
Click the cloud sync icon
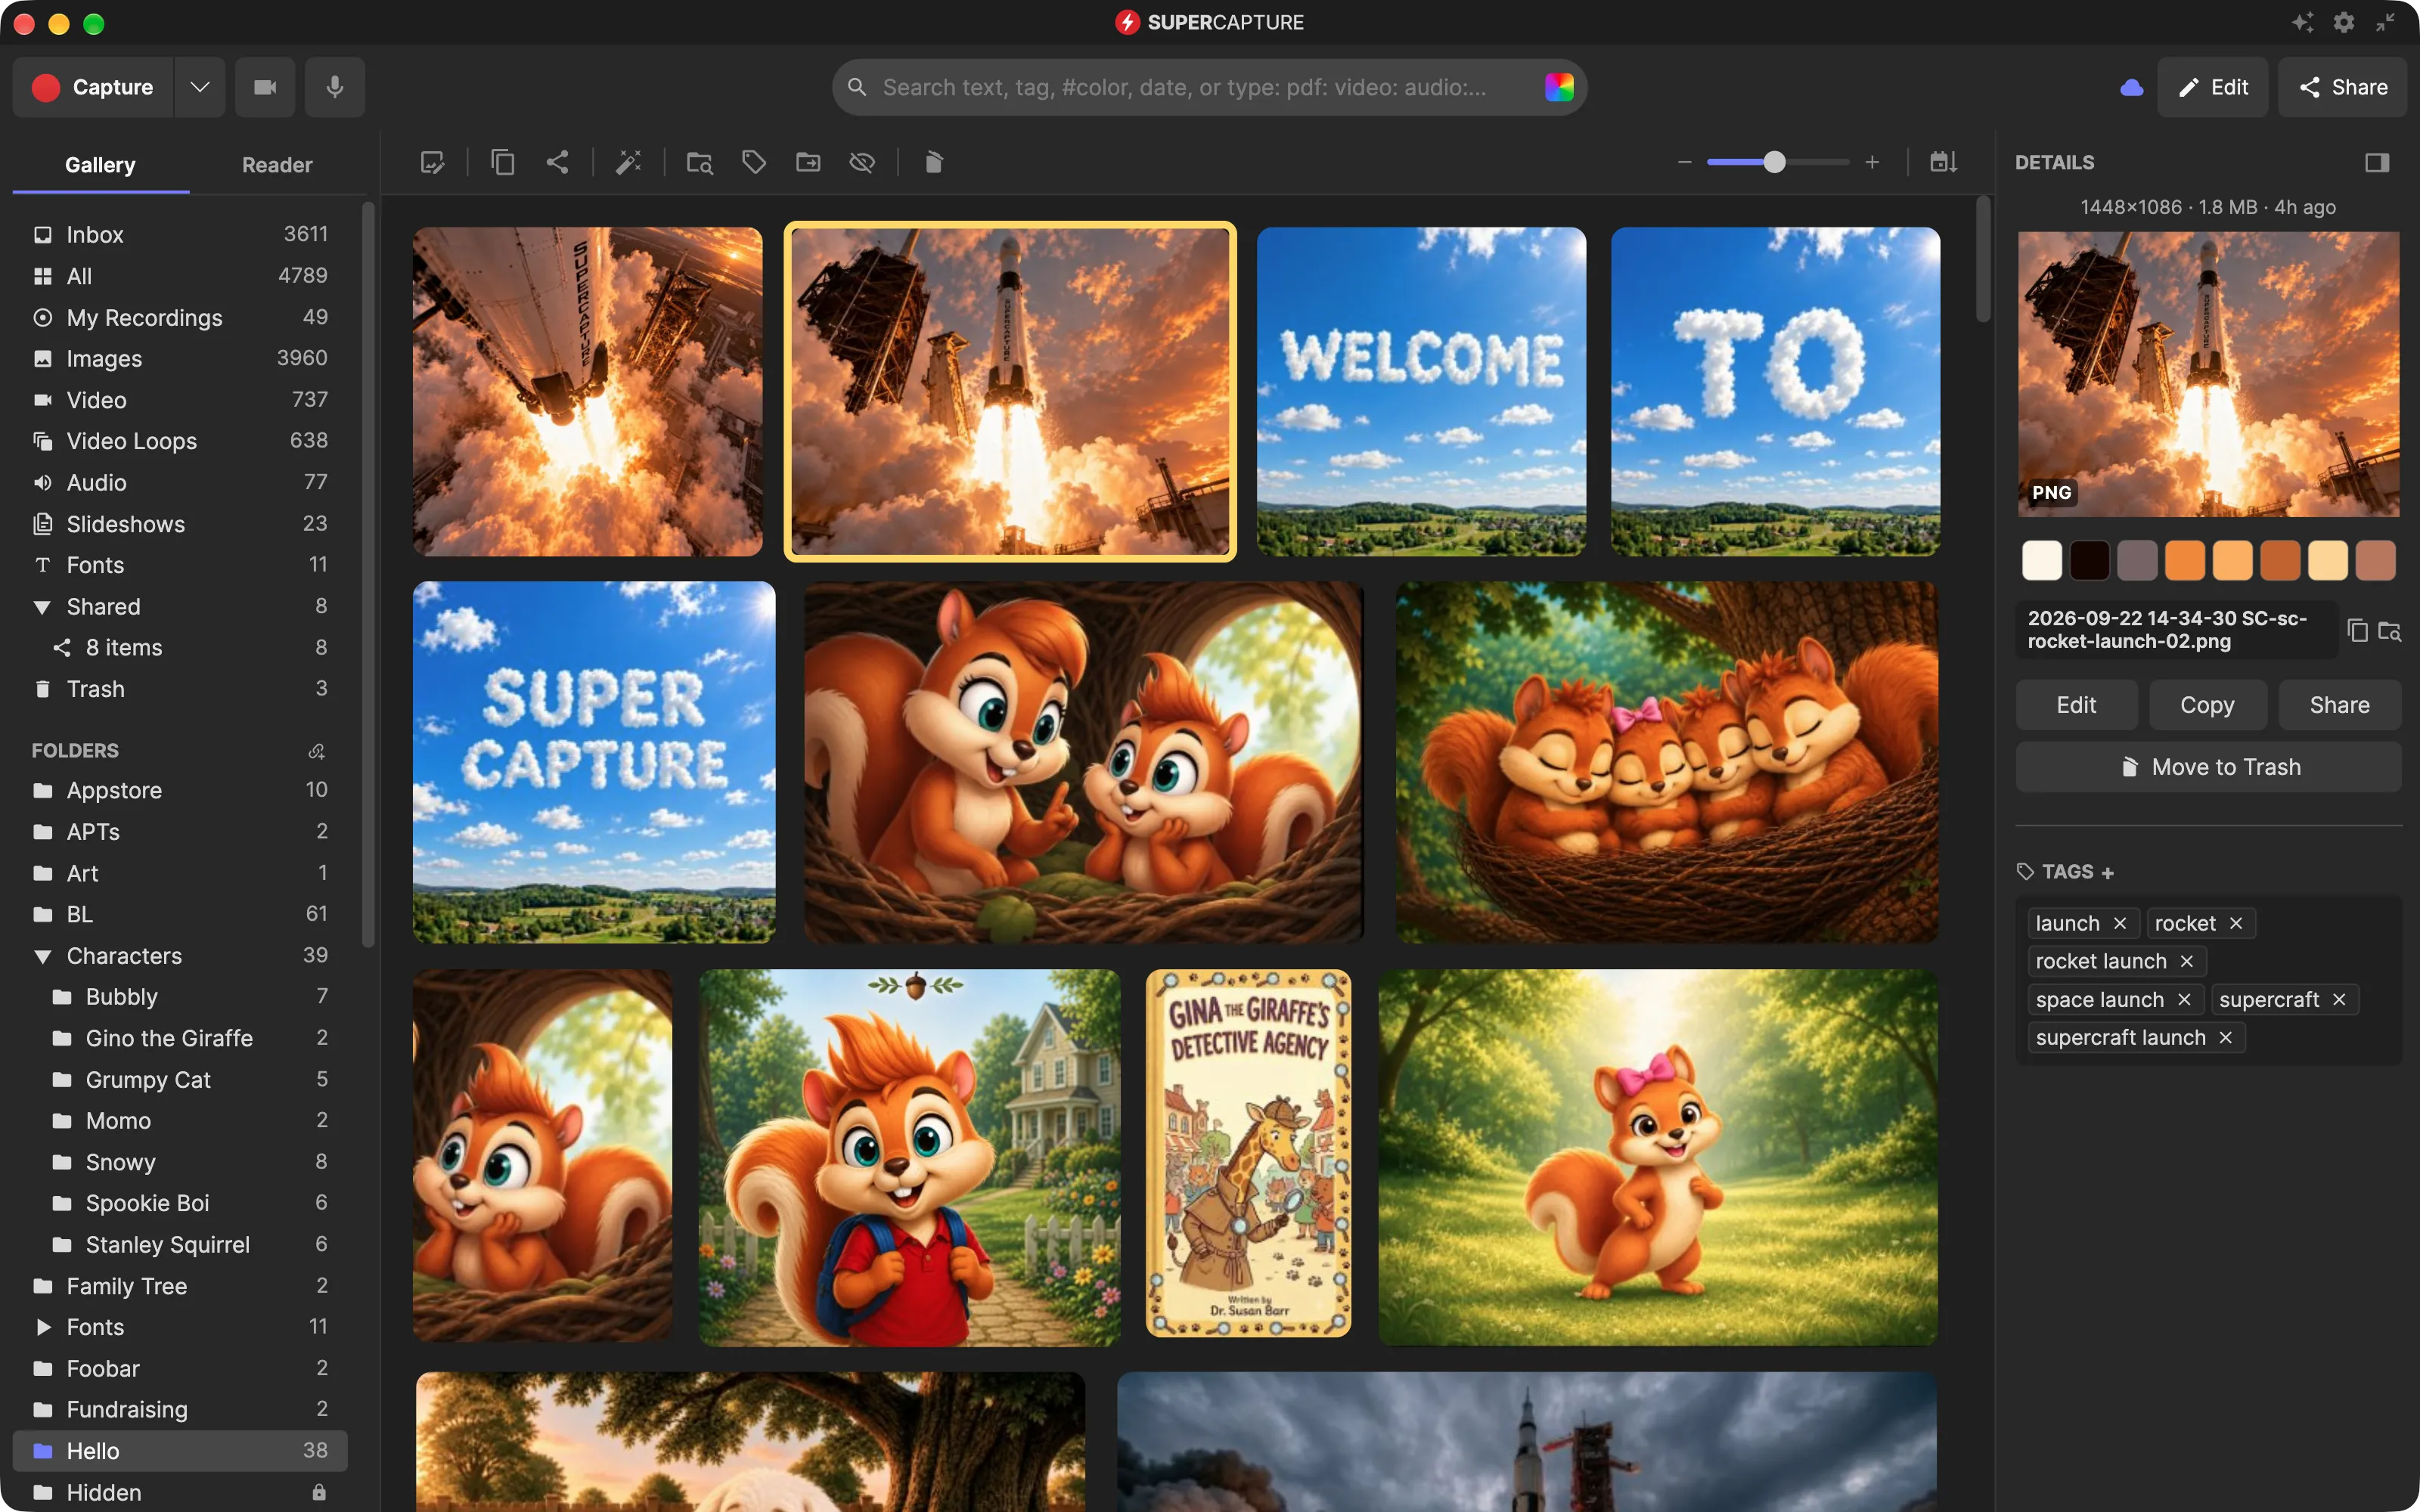(x=2131, y=87)
